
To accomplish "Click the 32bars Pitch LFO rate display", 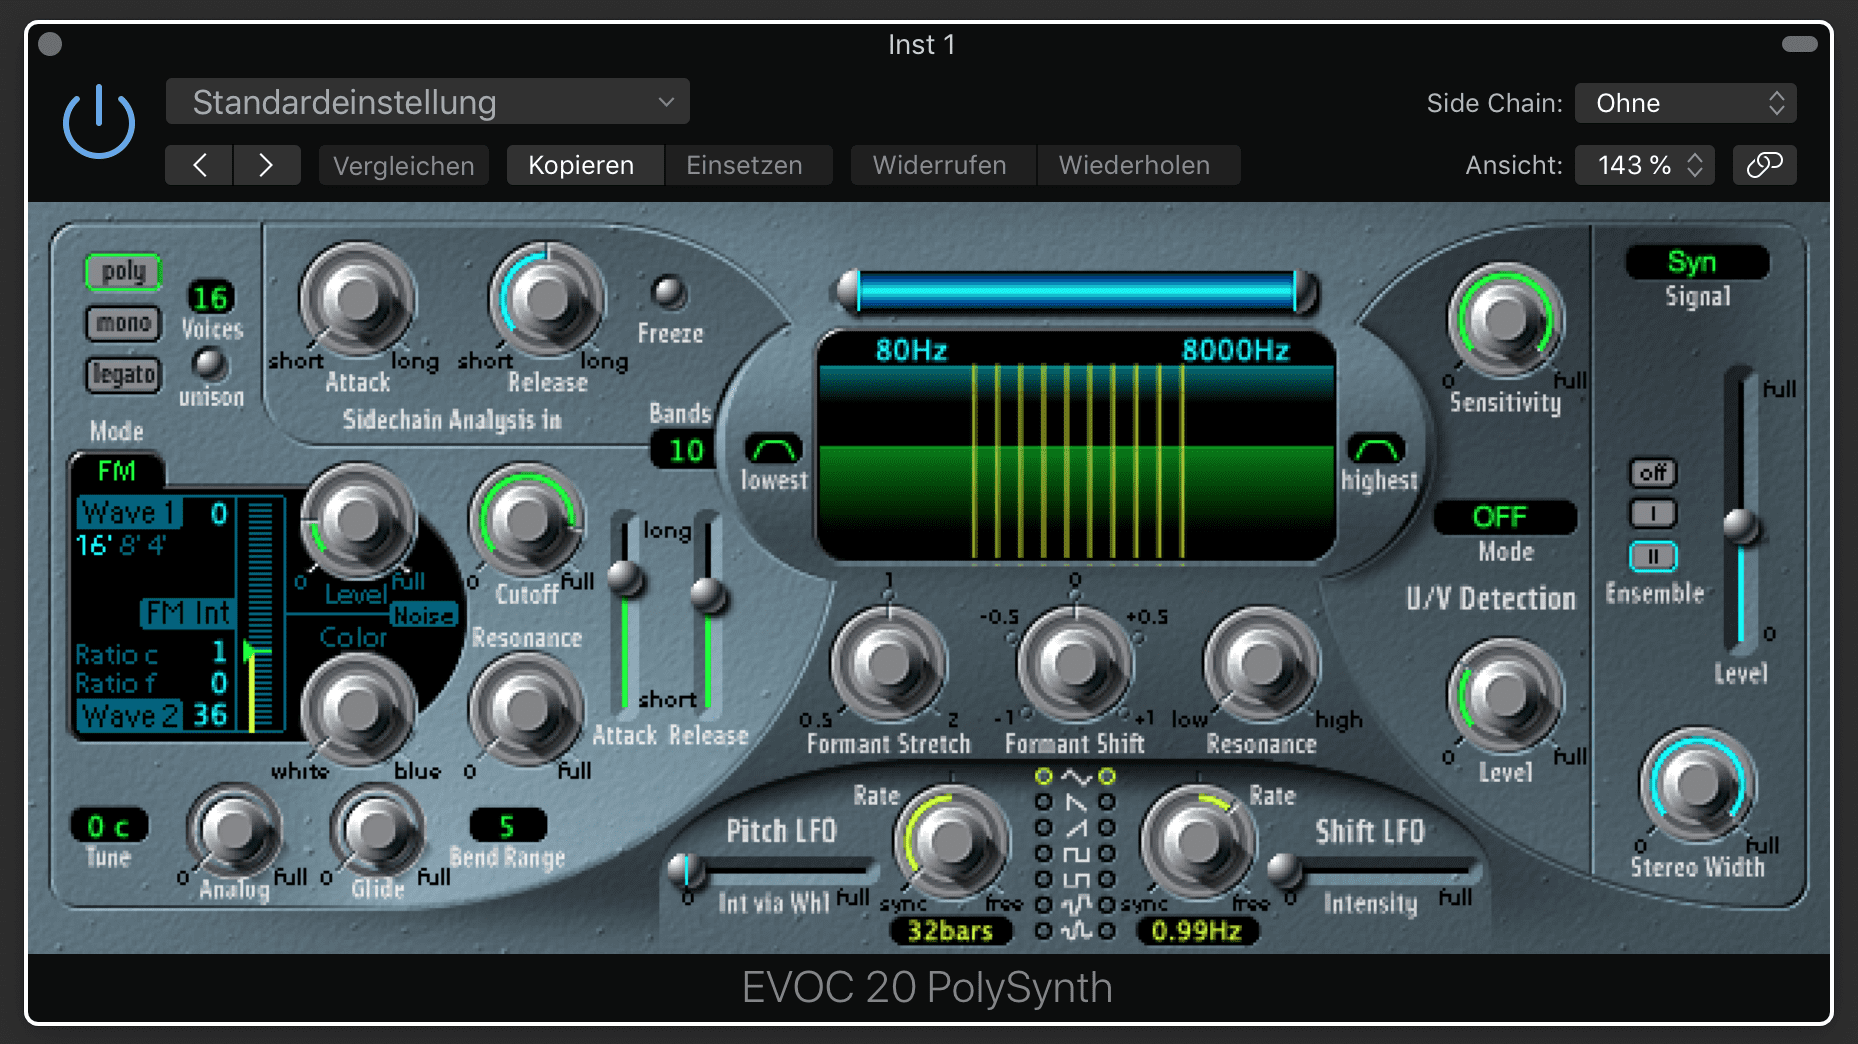I will point(950,931).
